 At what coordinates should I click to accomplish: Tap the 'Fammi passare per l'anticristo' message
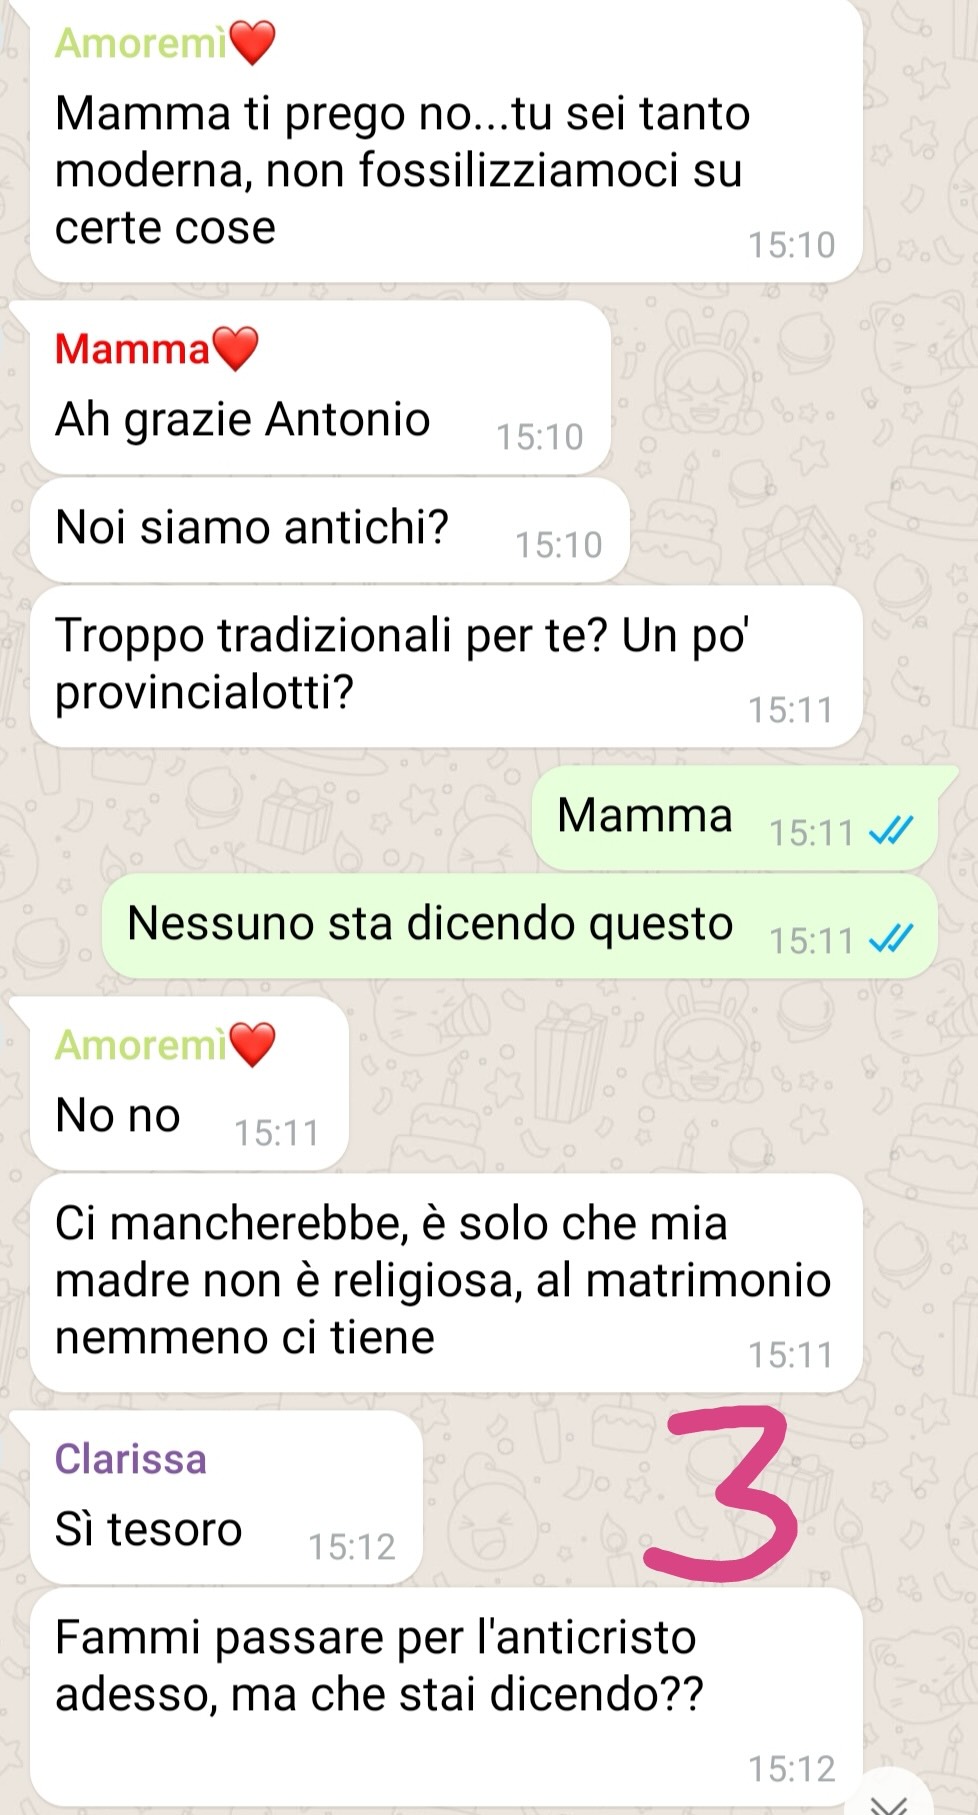pos(446,1698)
